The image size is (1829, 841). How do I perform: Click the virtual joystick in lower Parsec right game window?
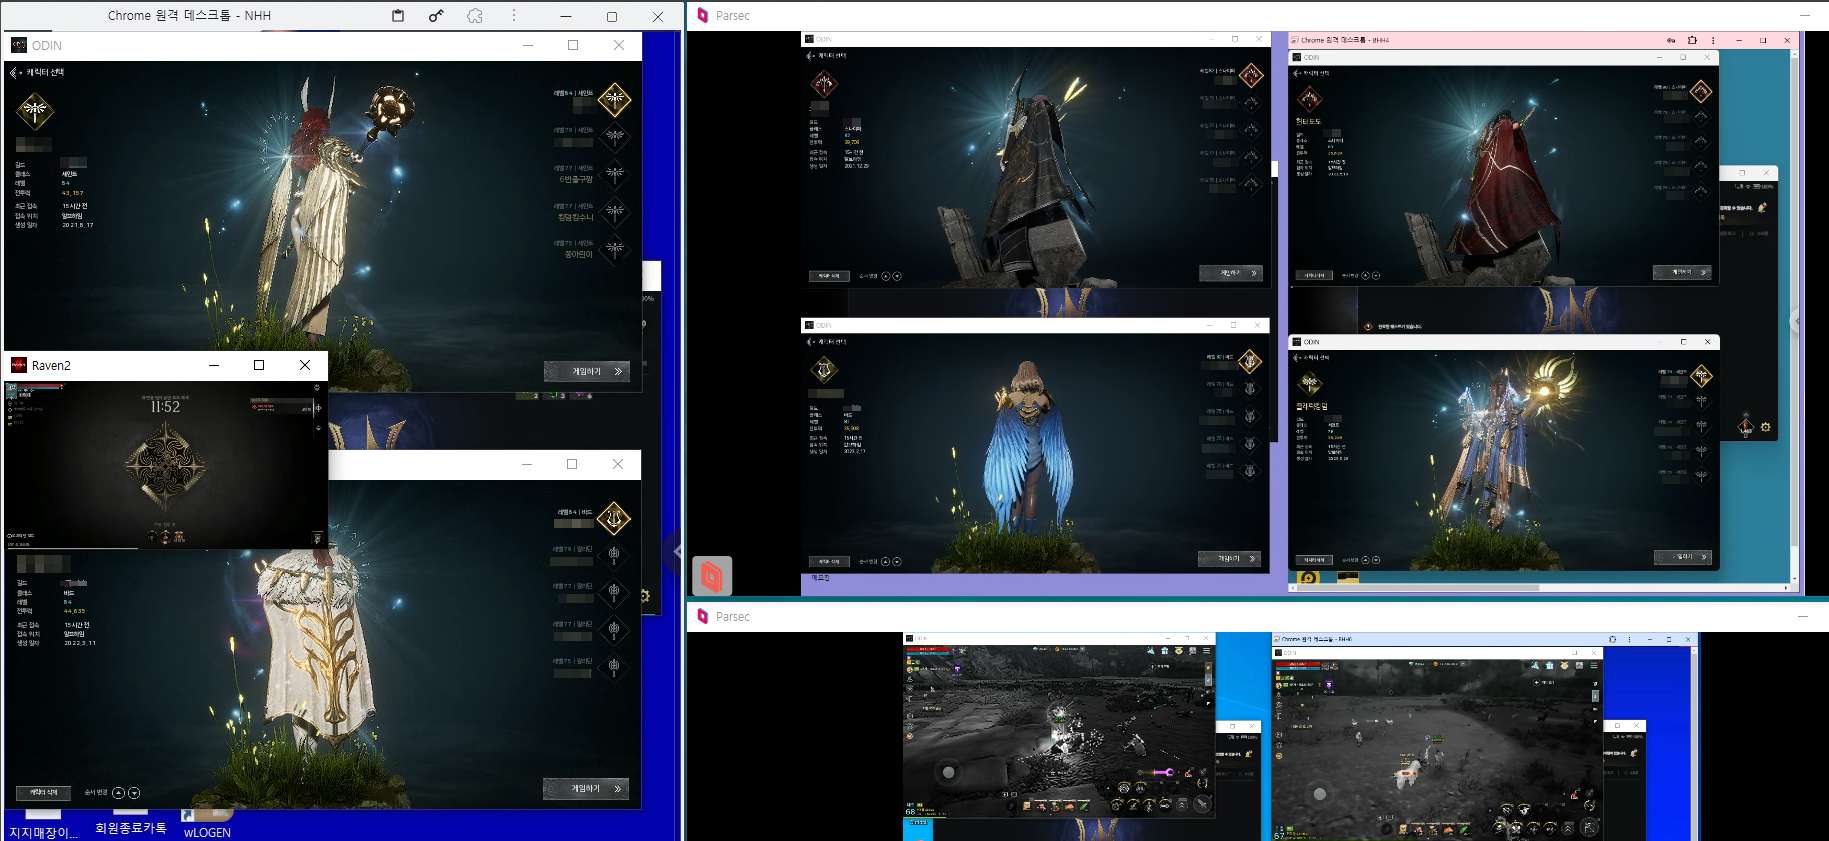click(x=1320, y=794)
